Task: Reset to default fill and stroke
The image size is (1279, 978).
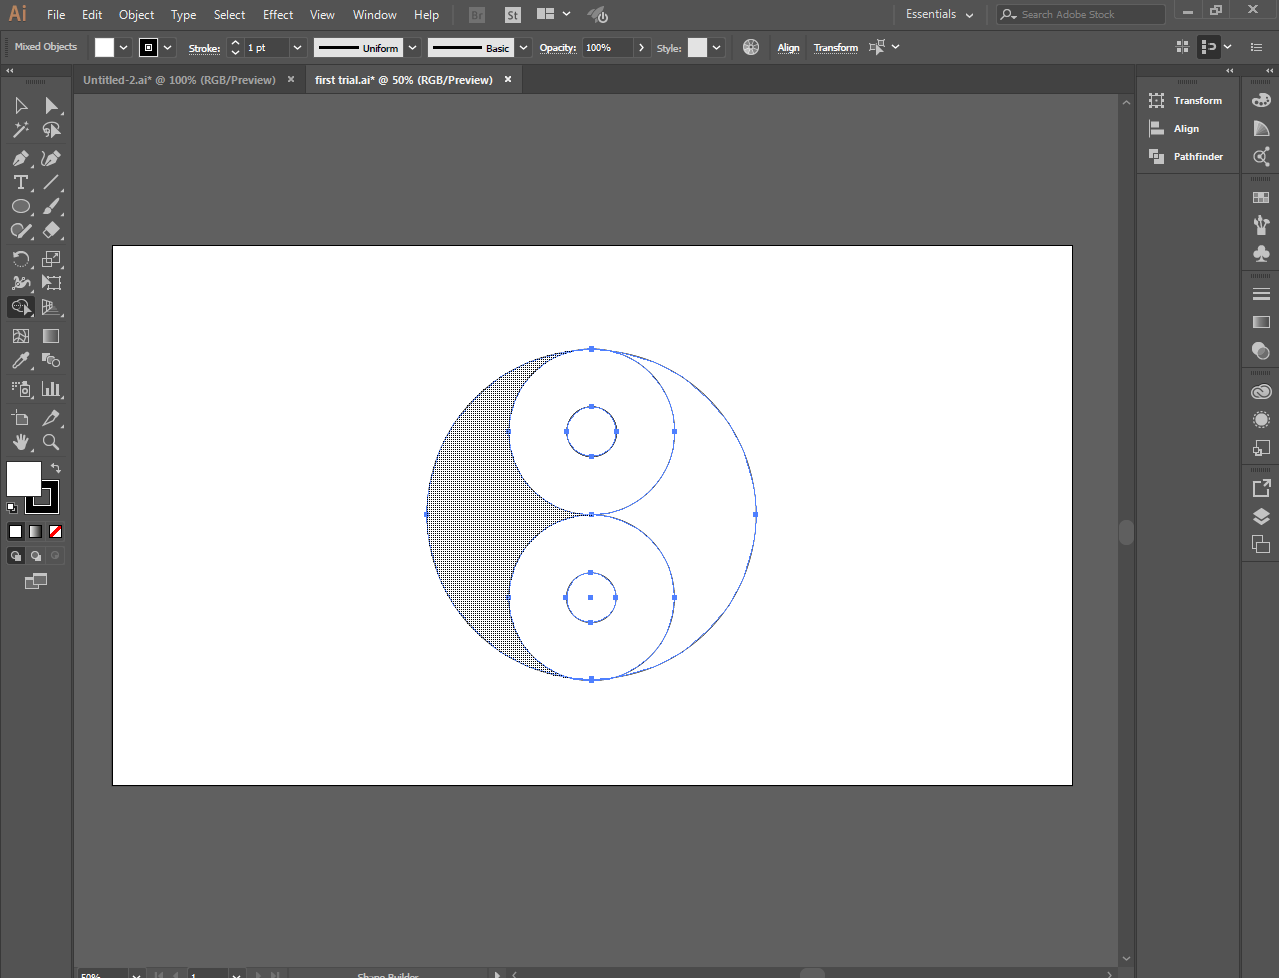Action: (12, 508)
